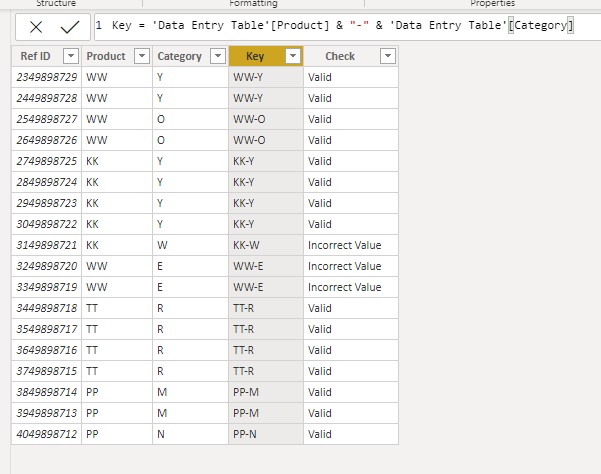
Task: Click Ref ID cell 3849898714
Action: coord(46,392)
